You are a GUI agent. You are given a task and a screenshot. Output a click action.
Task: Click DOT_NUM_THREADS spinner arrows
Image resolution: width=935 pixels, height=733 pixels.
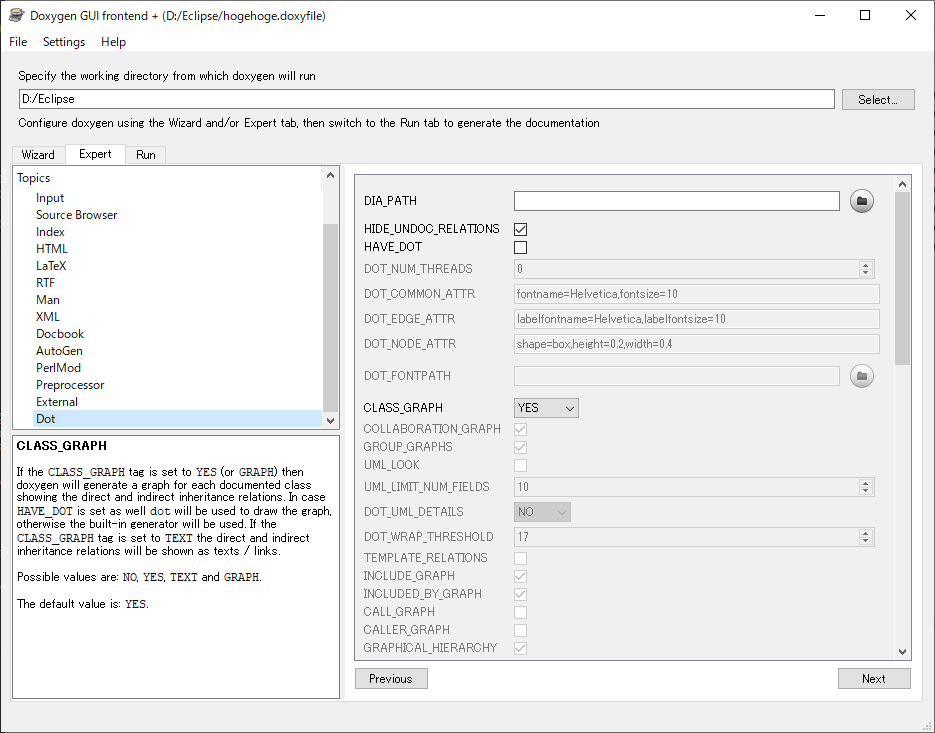[x=866, y=269]
